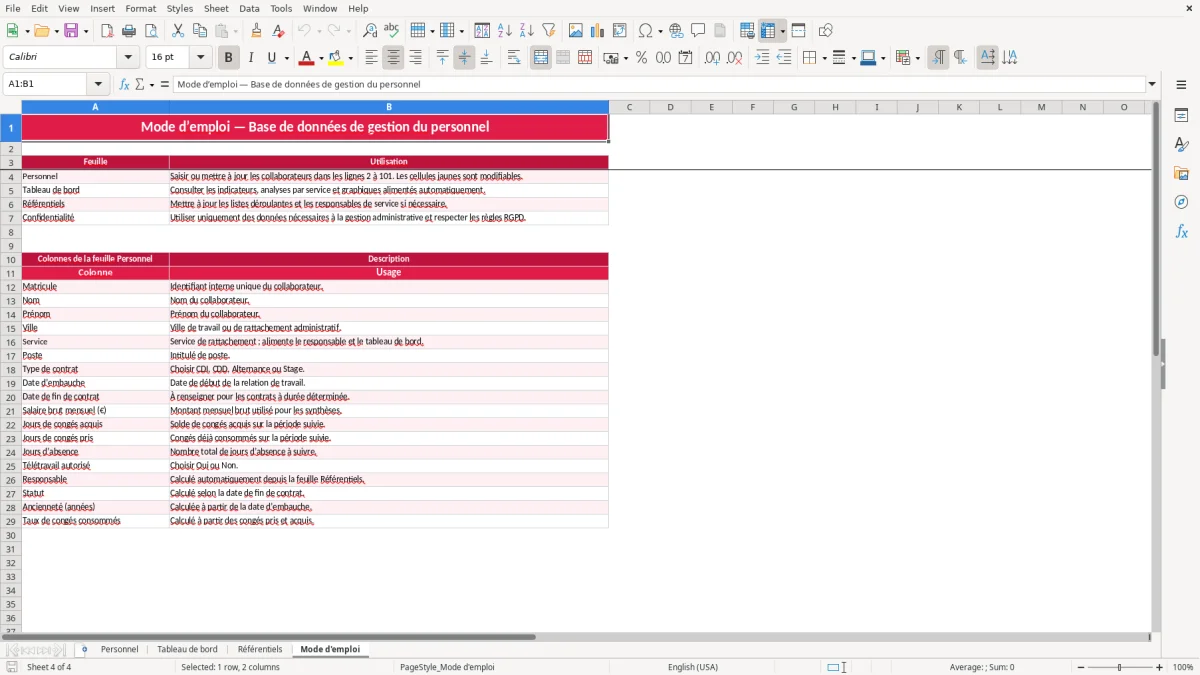
Task: Click the Define Print Area icon
Action: [747, 31]
